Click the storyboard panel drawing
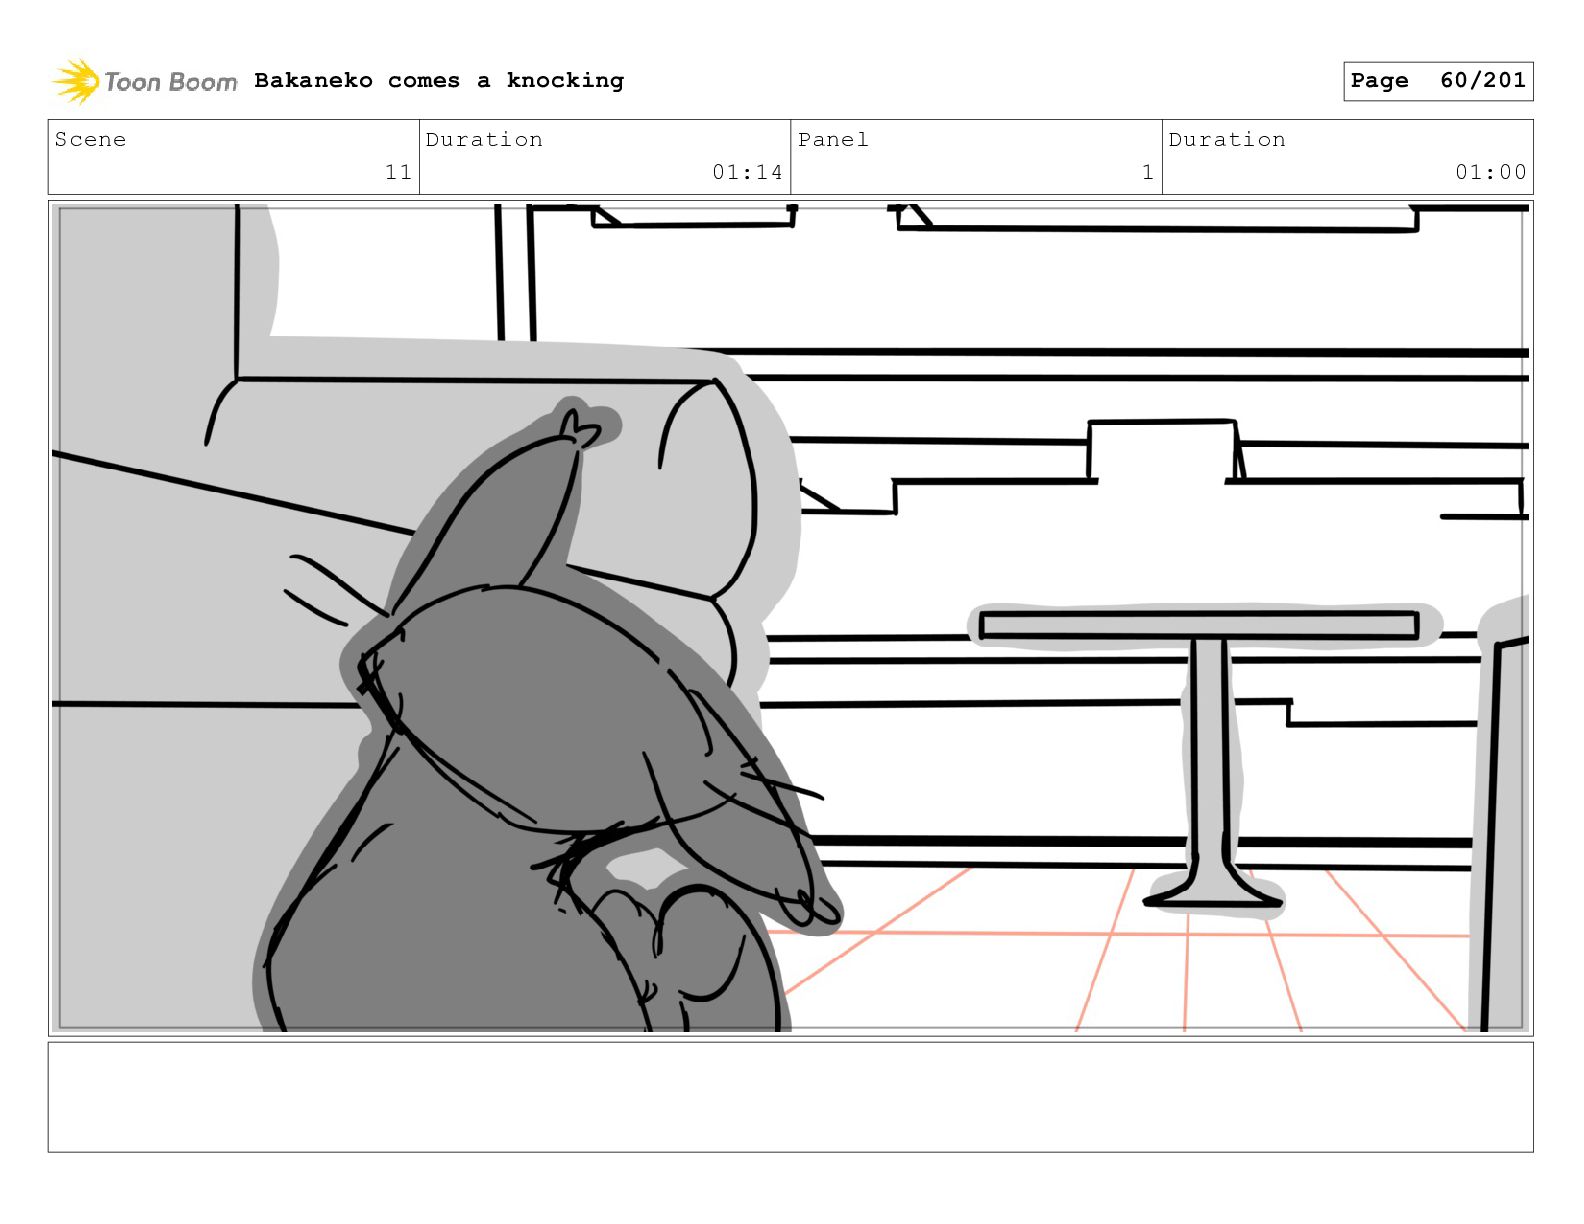This screenshot has height=1224, width=1584. pos(790,618)
